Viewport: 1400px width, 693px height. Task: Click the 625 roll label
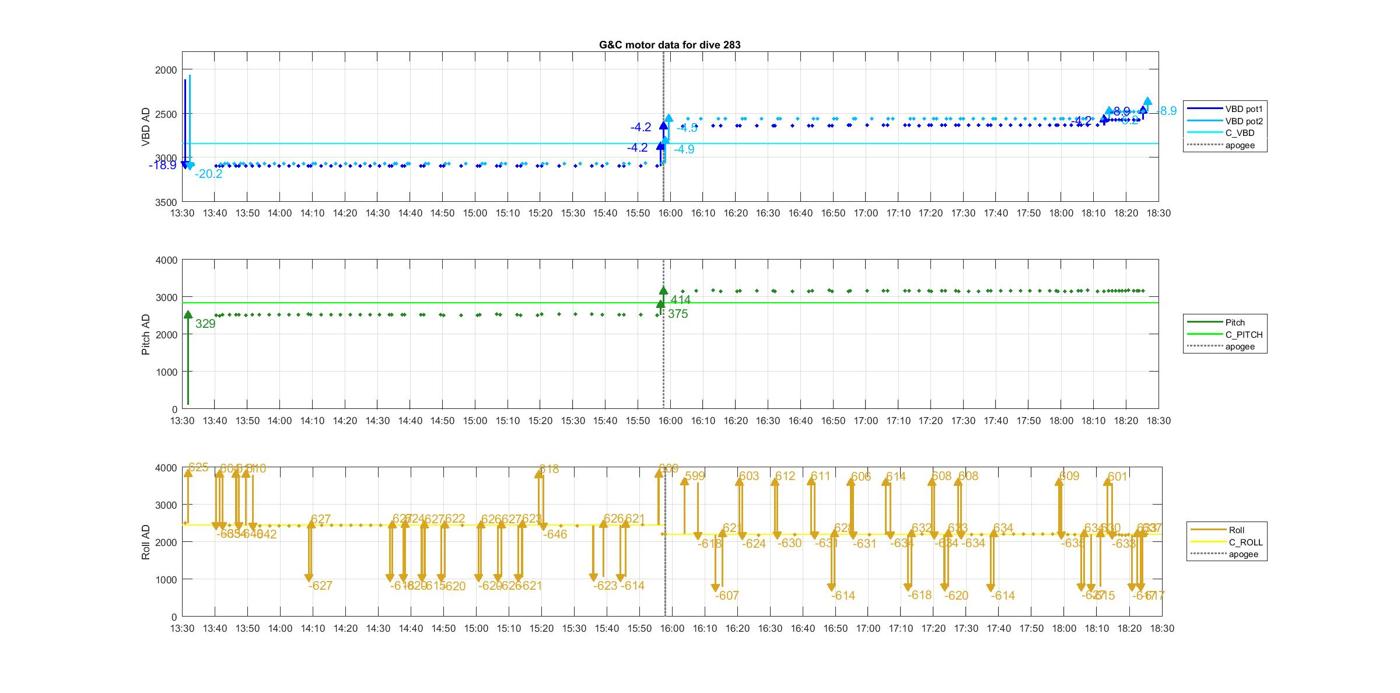pyautogui.click(x=198, y=468)
